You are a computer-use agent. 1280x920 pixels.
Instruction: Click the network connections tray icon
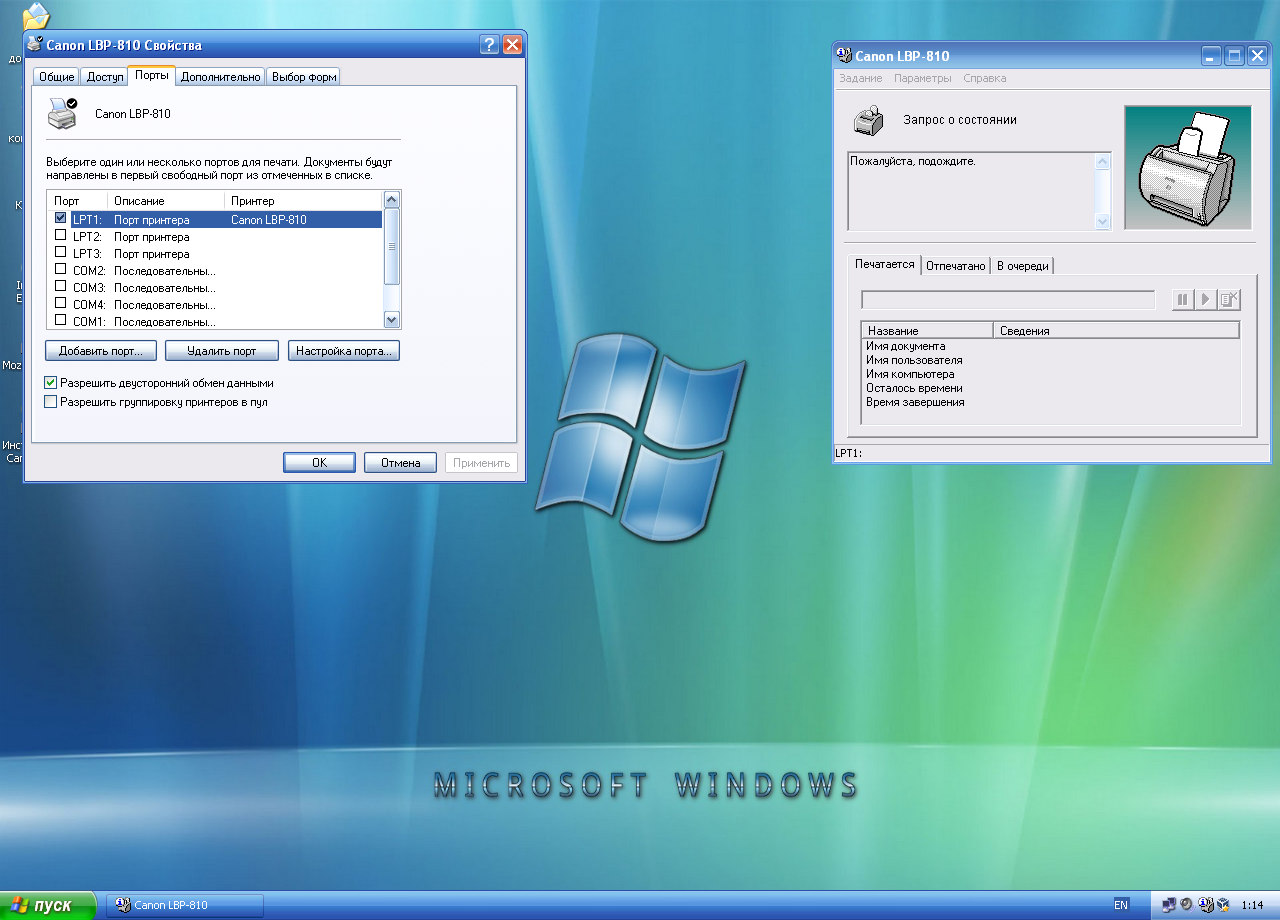tap(1168, 905)
